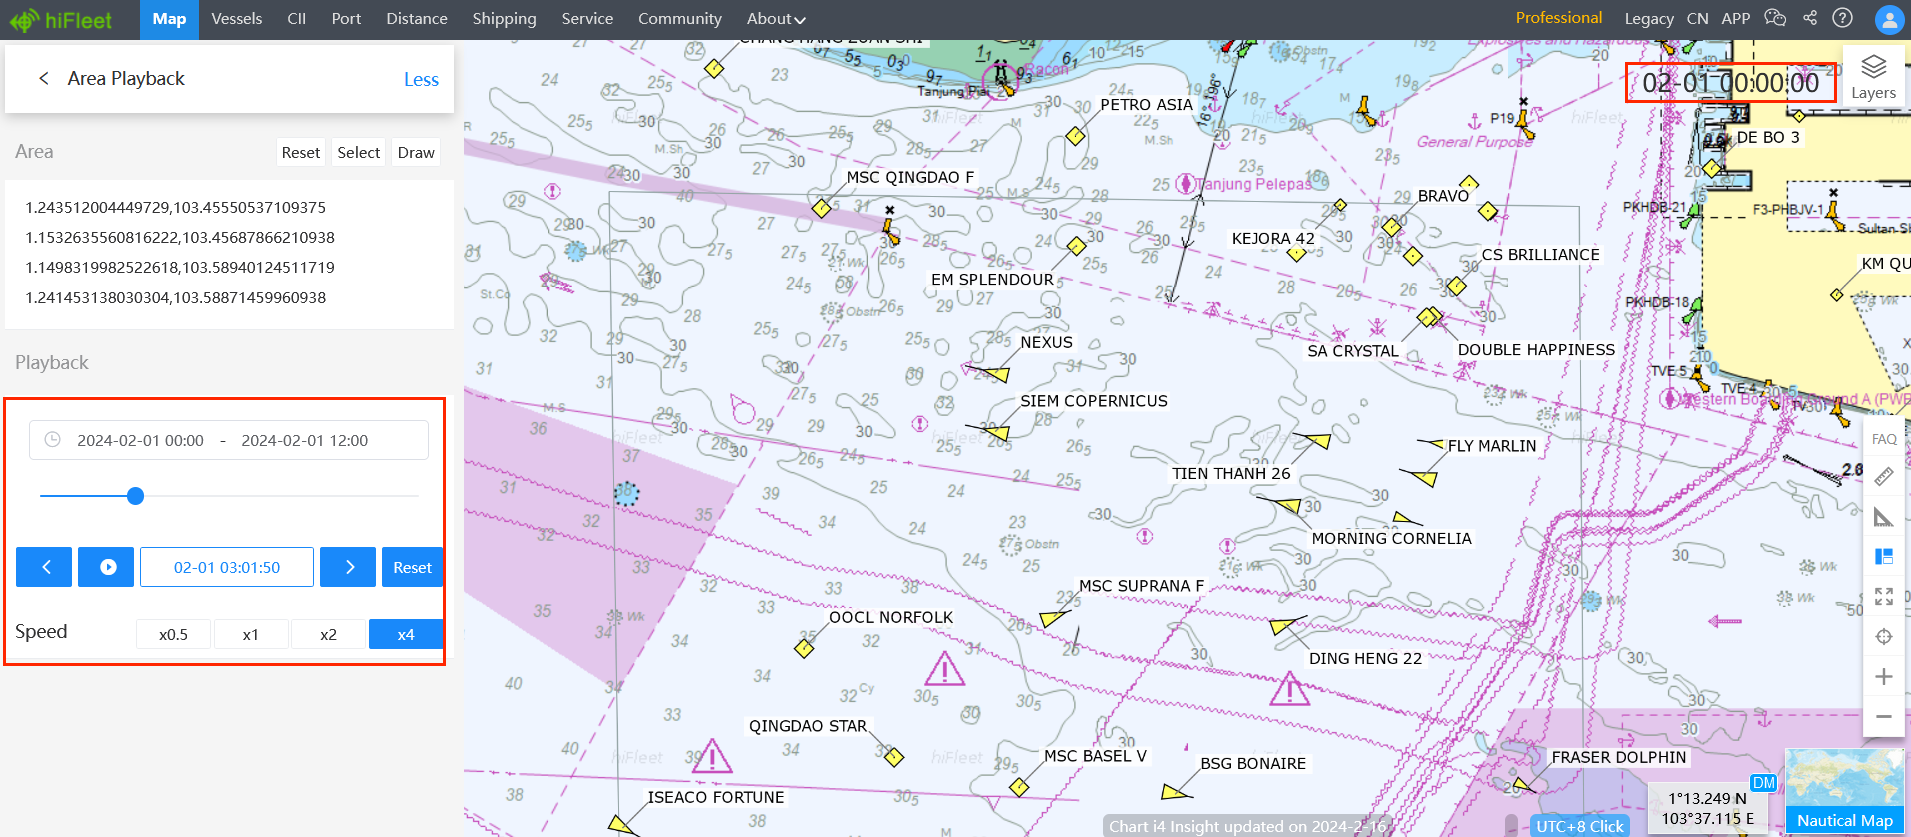This screenshot has height=837, width=1911.
Task: Click the ISEACO FORTUNE vessel triangle
Action: 622,825
